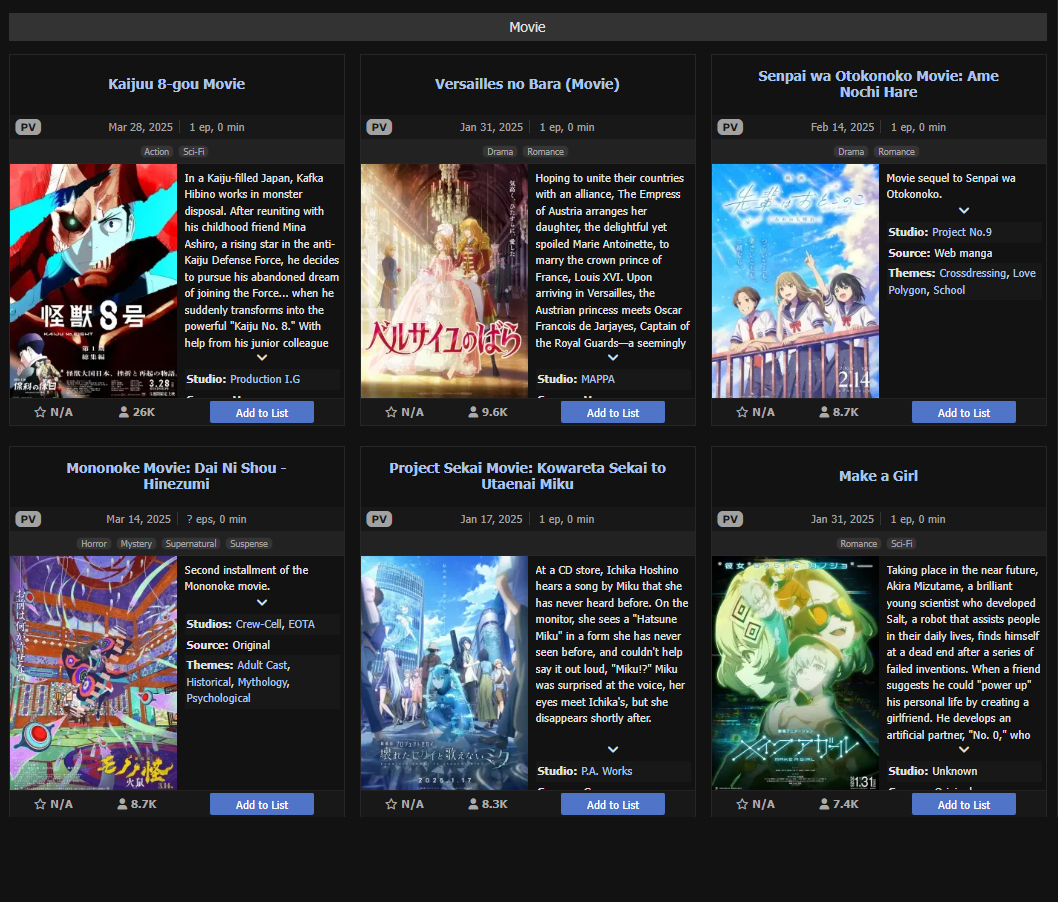Click the star score icon on Project Sekai Movie

[x=391, y=804]
